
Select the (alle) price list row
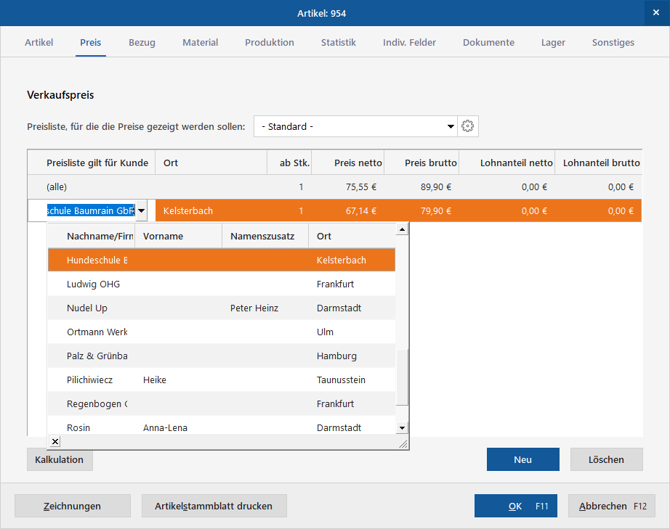click(x=335, y=187)
